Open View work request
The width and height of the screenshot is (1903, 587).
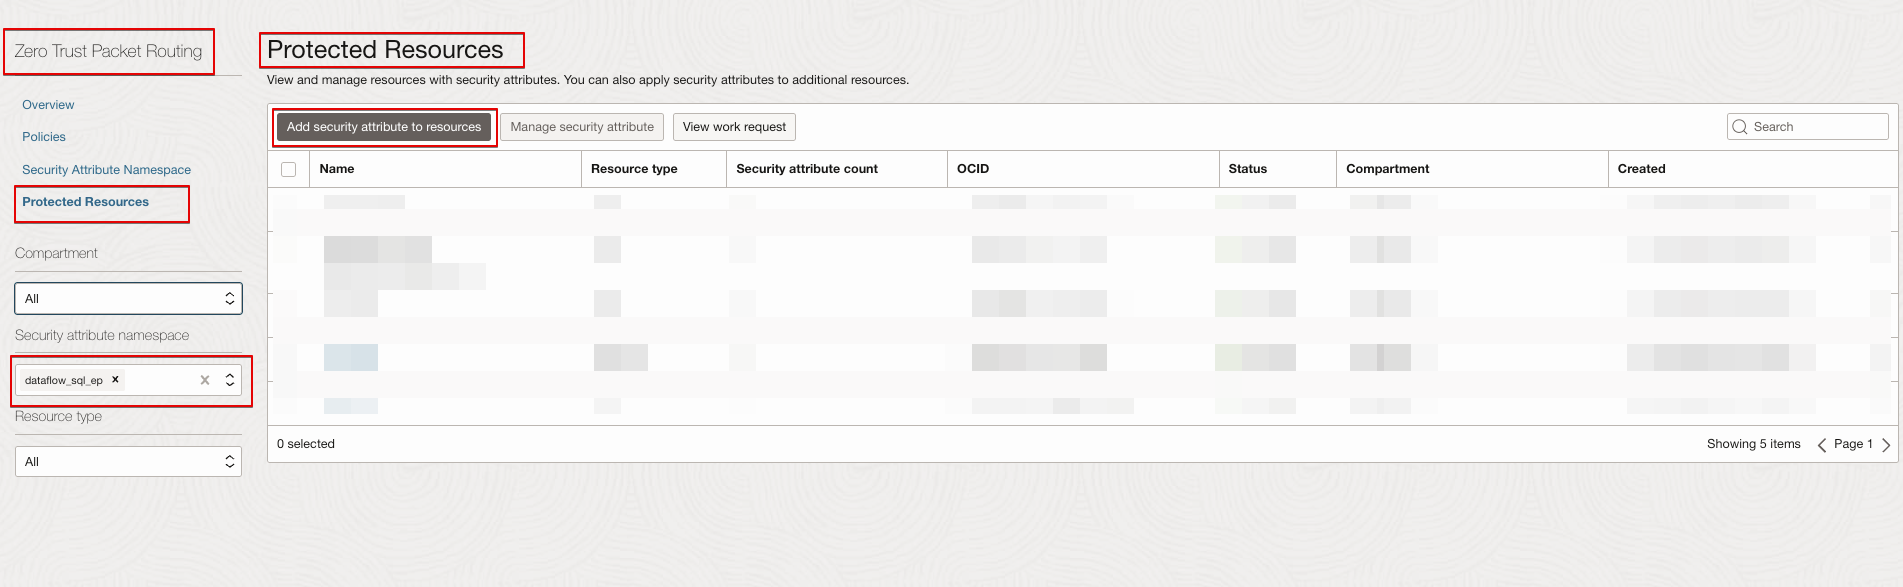pos(734,127)
